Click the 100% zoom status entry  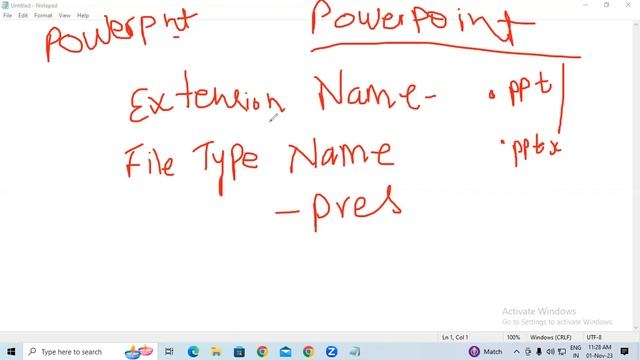[513, 337]
